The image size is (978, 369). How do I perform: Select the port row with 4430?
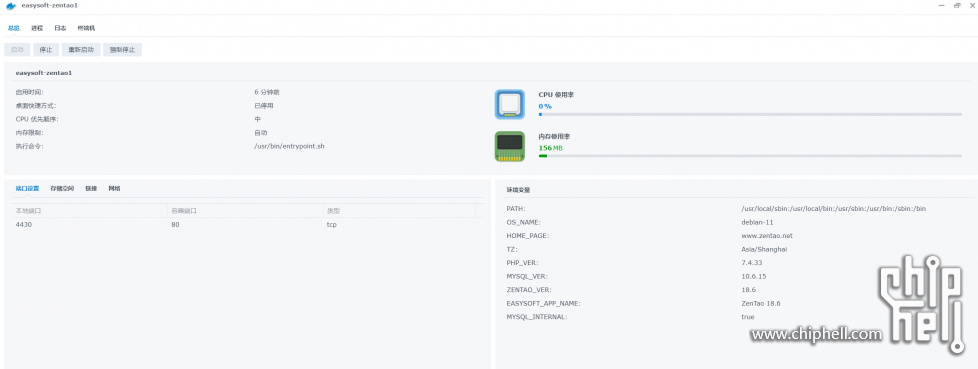click(248, 224)
